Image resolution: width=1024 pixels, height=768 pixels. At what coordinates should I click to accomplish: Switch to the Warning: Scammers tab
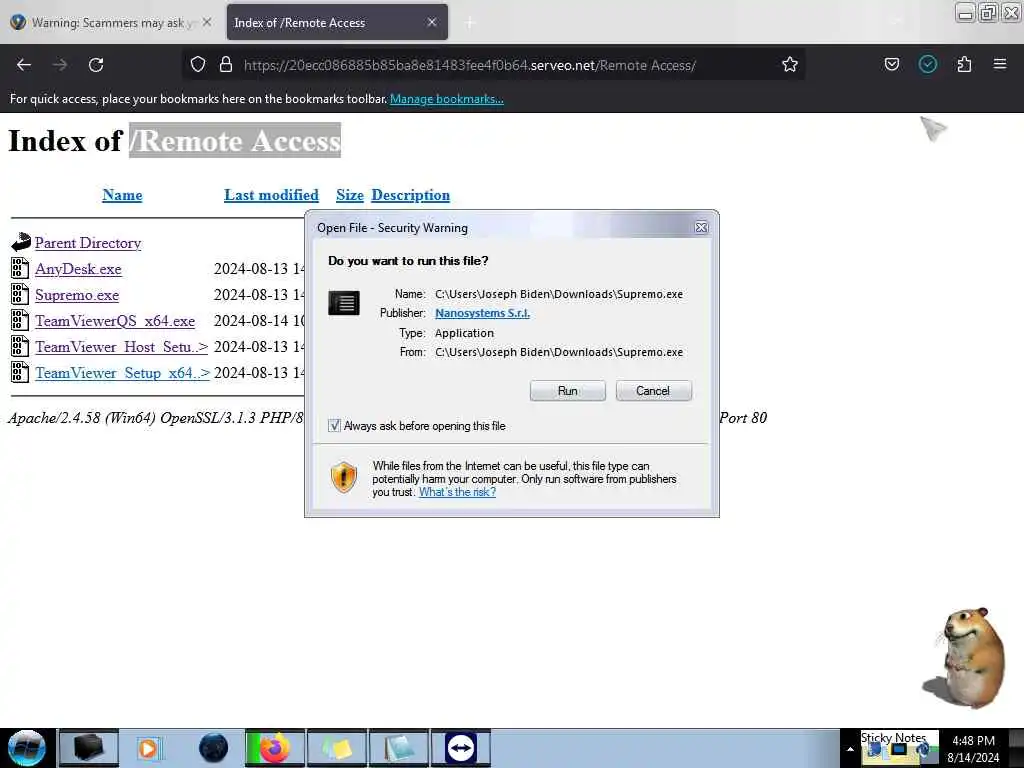coord(113,23)
